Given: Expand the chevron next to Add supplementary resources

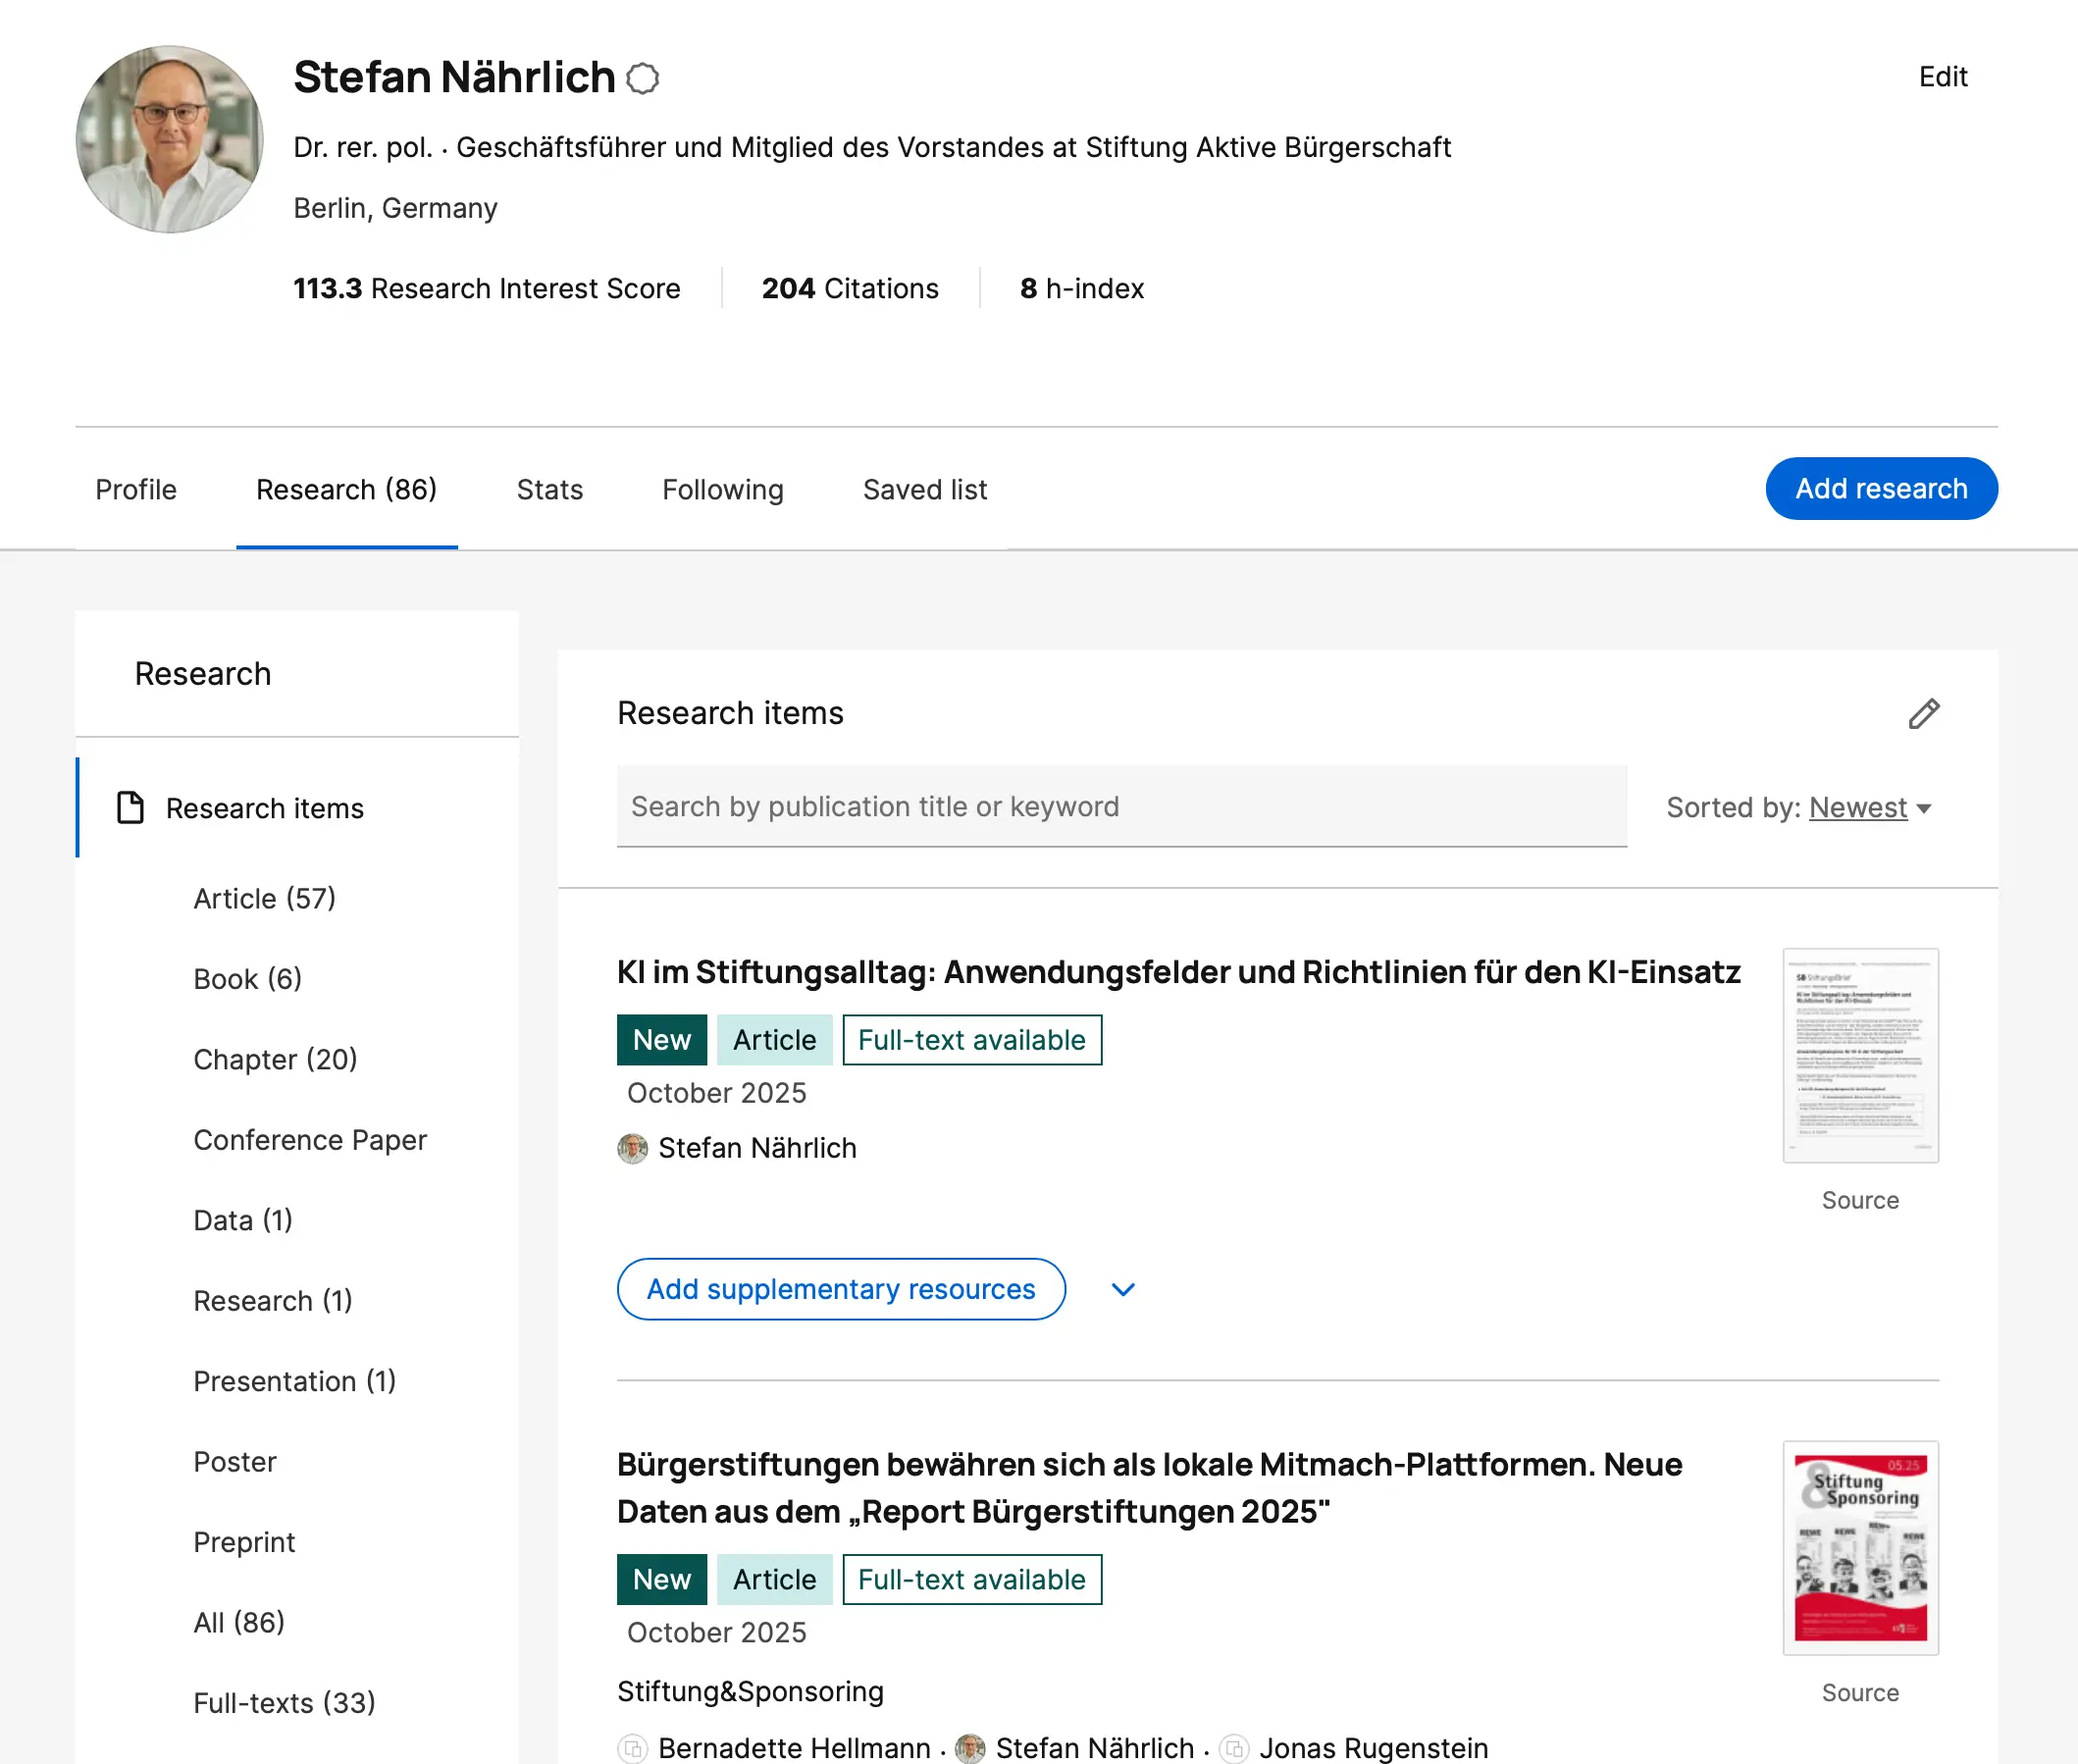Looking at the screenshot, I should (1122, 1290).
